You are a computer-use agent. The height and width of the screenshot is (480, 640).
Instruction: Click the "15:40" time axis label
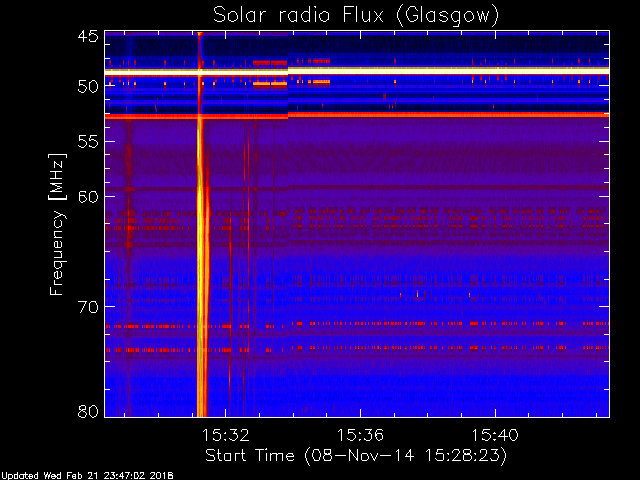tap(495, 435)
